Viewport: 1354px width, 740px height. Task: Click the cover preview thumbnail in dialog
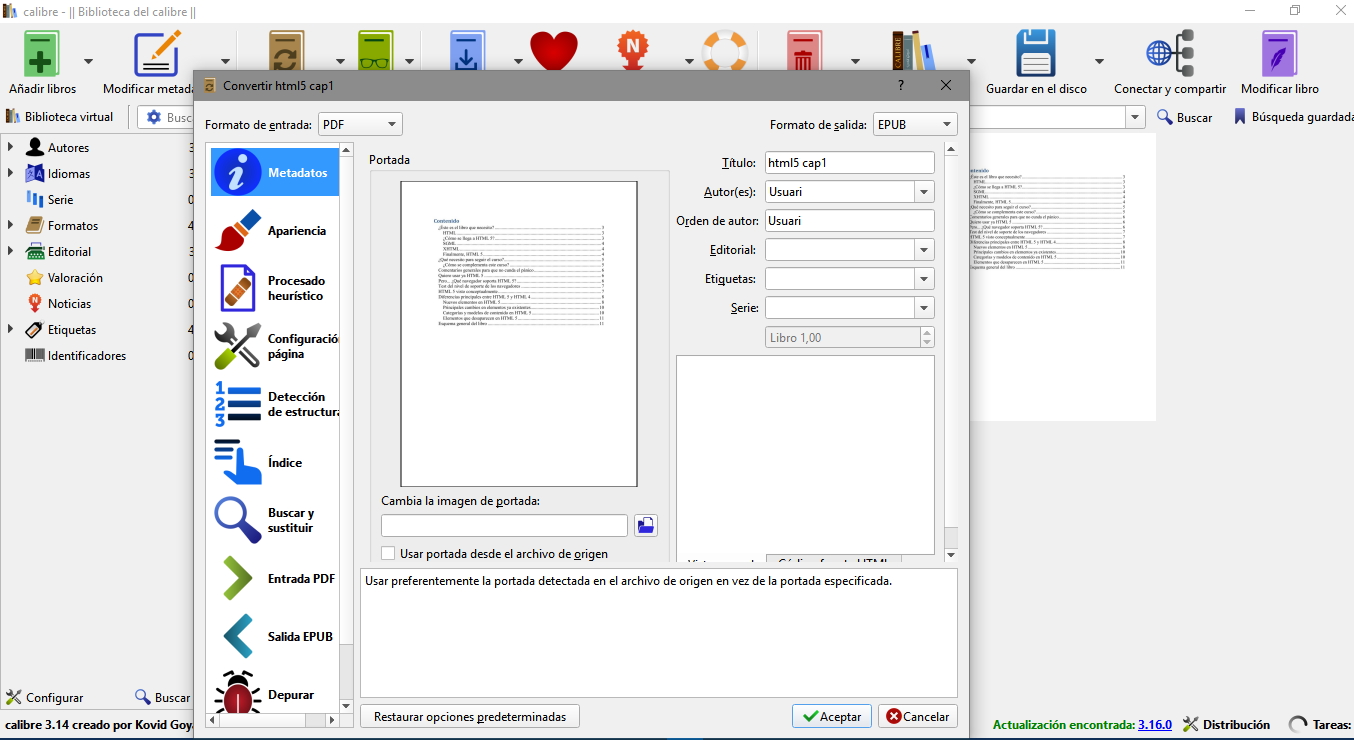(x=519, y=334)
